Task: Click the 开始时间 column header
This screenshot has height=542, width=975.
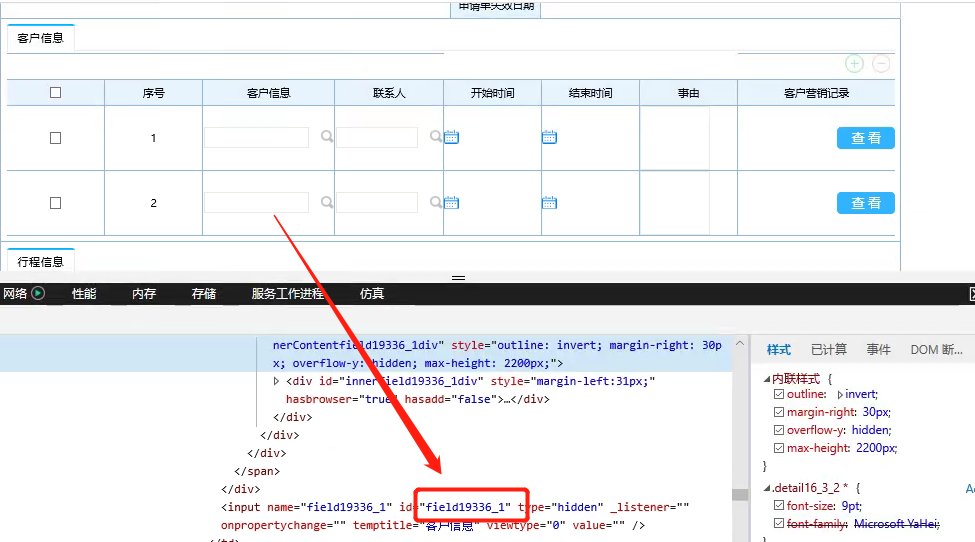Action: [x=492, y=93]
